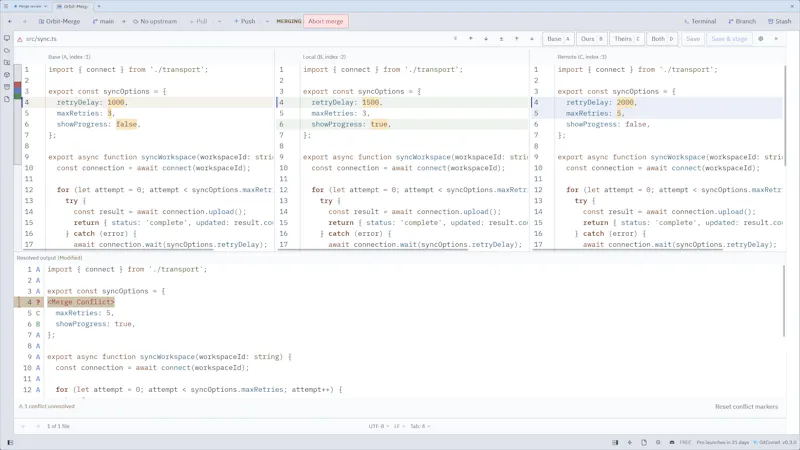The width and height of the screenshot is (800, 450).
Task: Jump to first conflict icon
Action: click(x=455, y=39)
